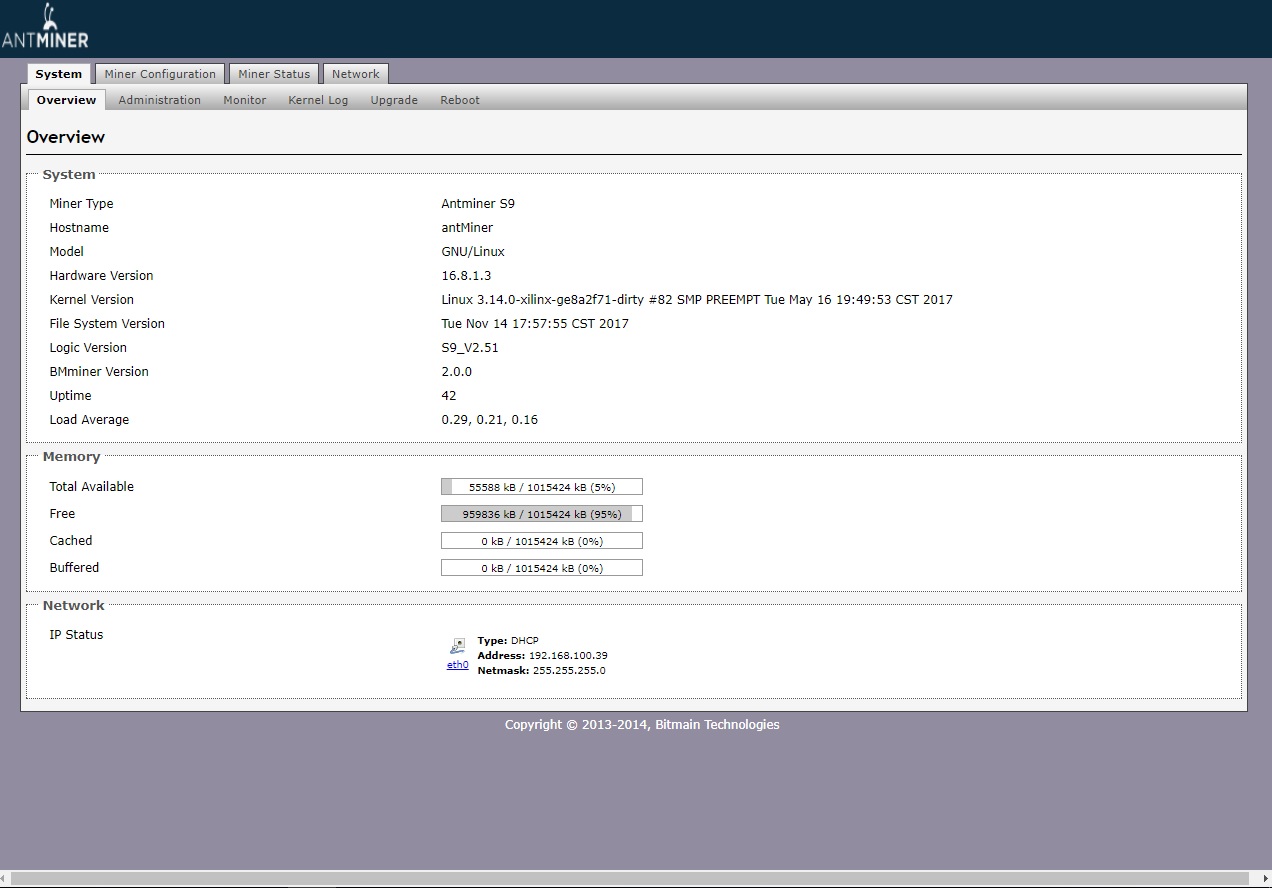This screenshot has width=1272, height=888.
Task: Select the Hardware Version value 16.8.1.3
Action: click(466, 276)
